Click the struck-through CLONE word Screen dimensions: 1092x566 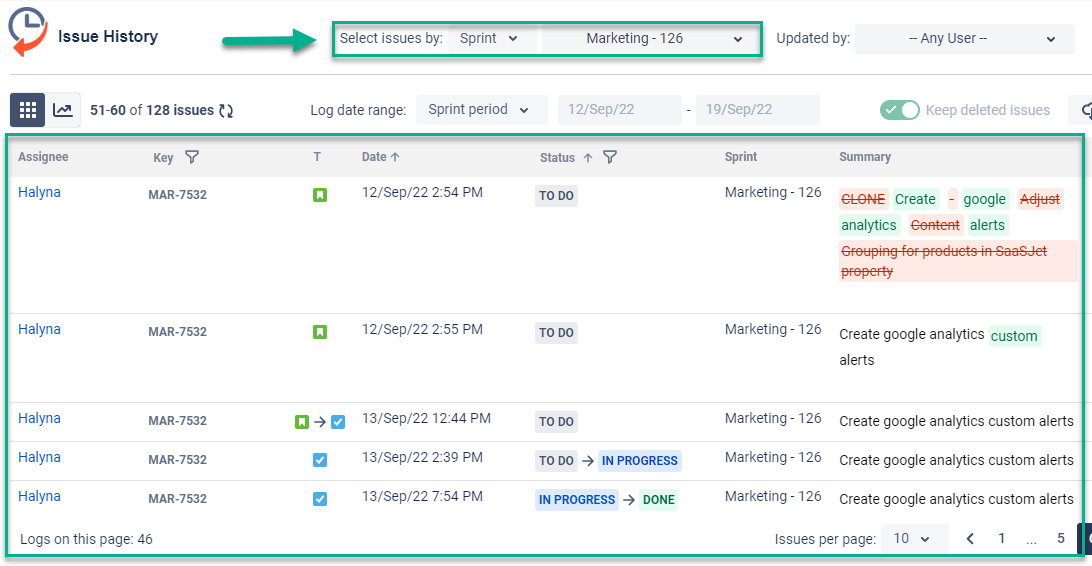pos(863,200)
